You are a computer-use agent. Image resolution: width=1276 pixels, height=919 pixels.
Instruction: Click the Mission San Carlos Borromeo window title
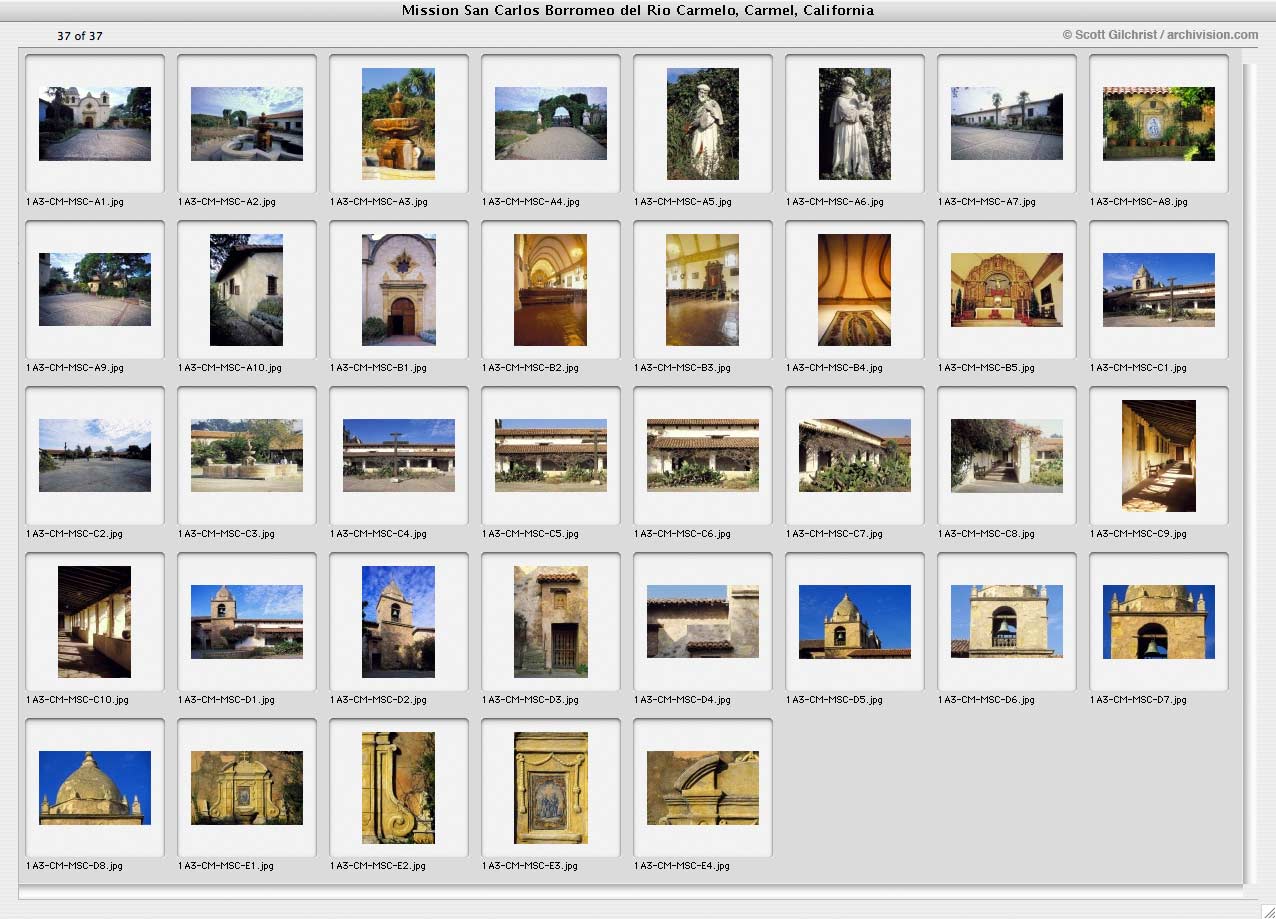click(638, 11)
